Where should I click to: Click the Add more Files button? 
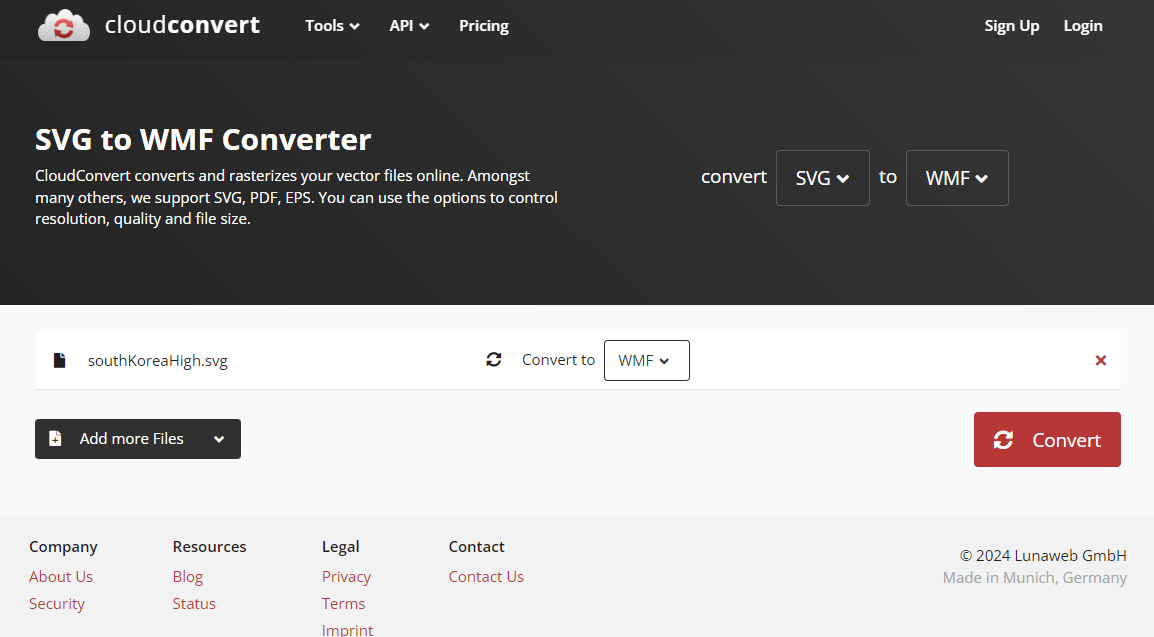(x=138, y=439)
